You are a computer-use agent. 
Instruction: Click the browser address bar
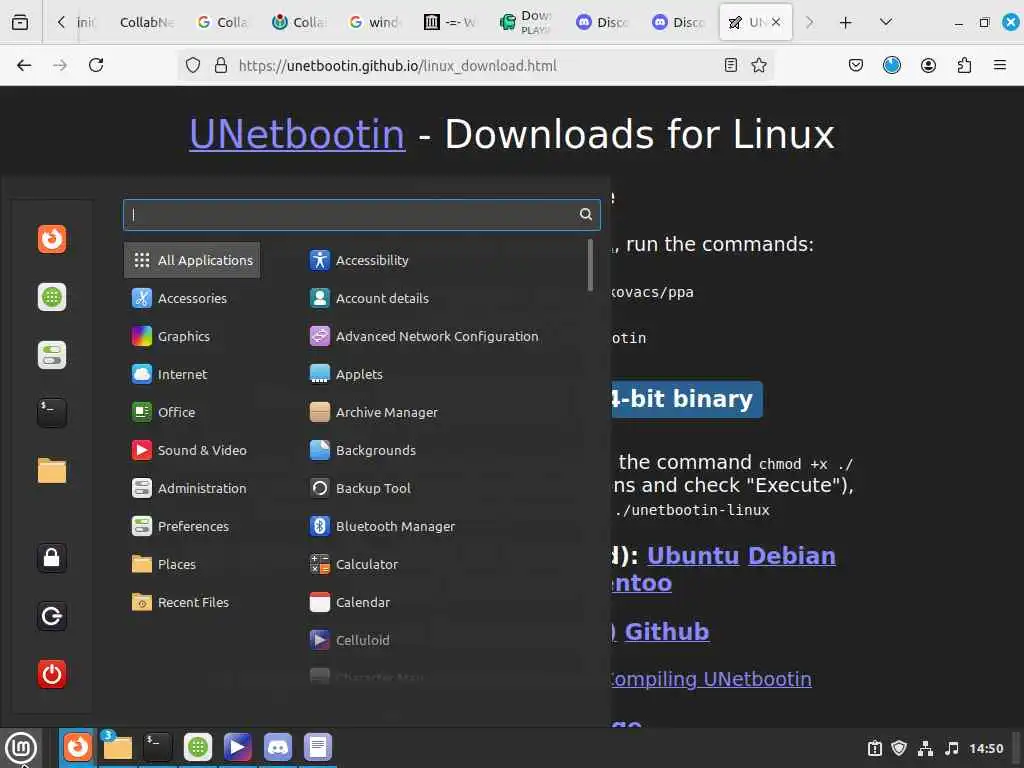[477, 65]
